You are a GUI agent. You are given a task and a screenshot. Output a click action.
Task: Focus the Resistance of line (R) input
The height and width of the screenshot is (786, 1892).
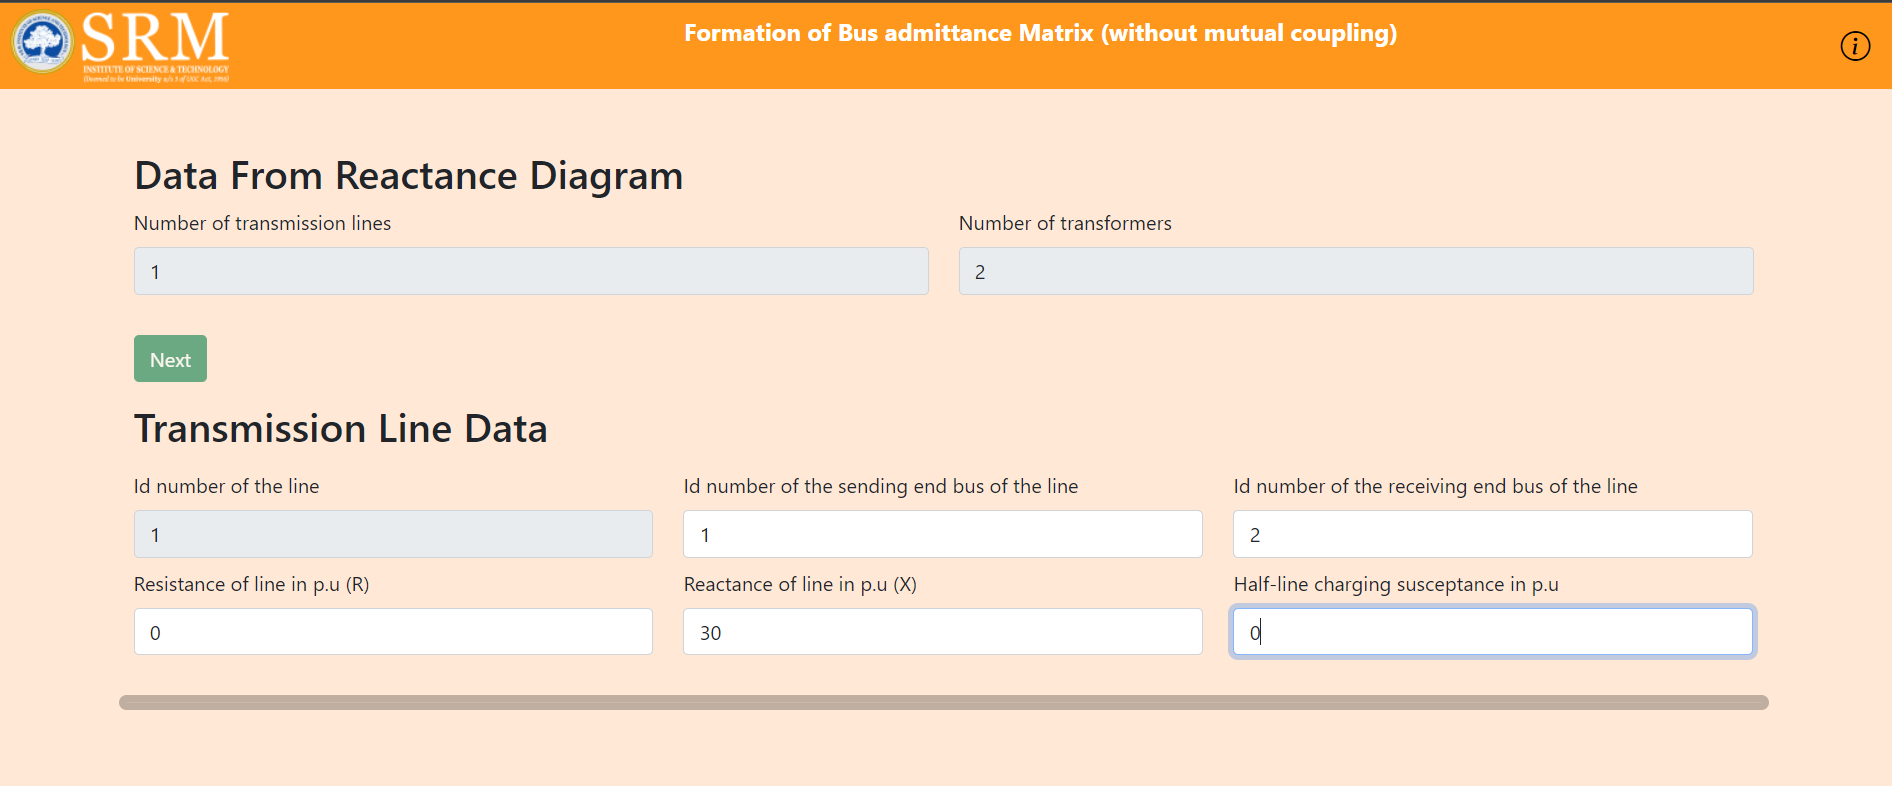[393, 632]
